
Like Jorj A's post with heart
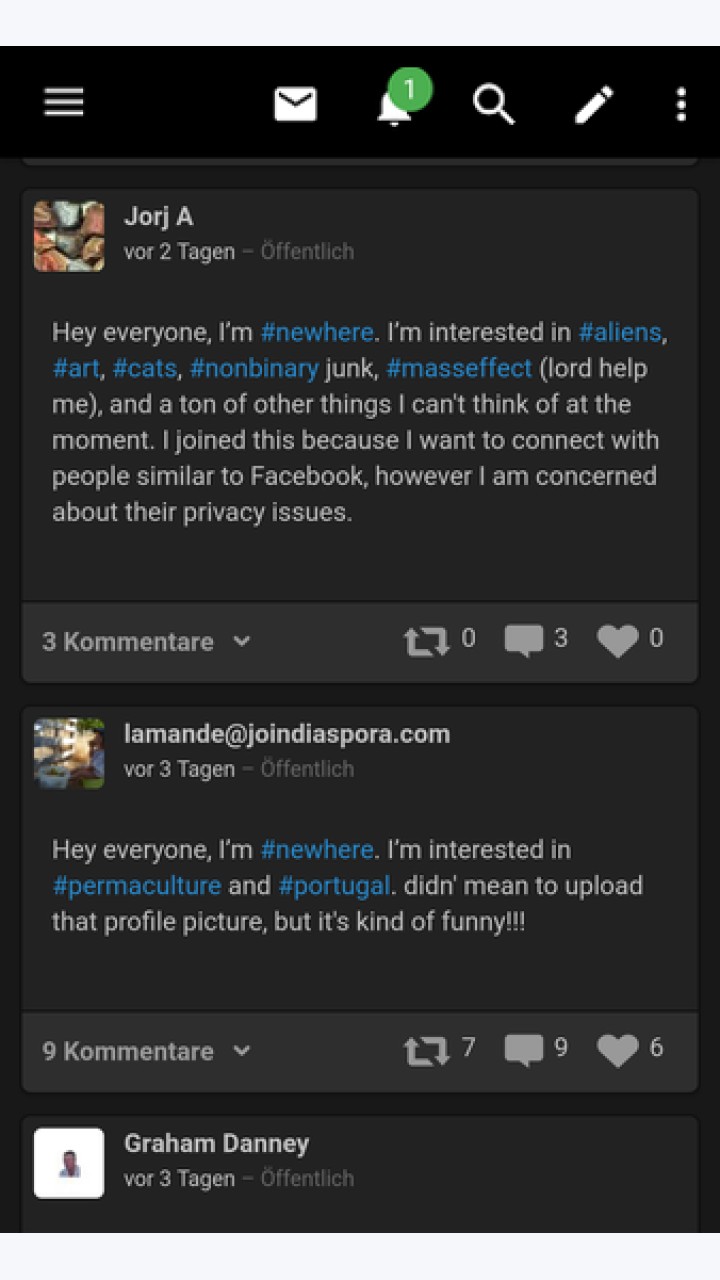pos(617,641)
